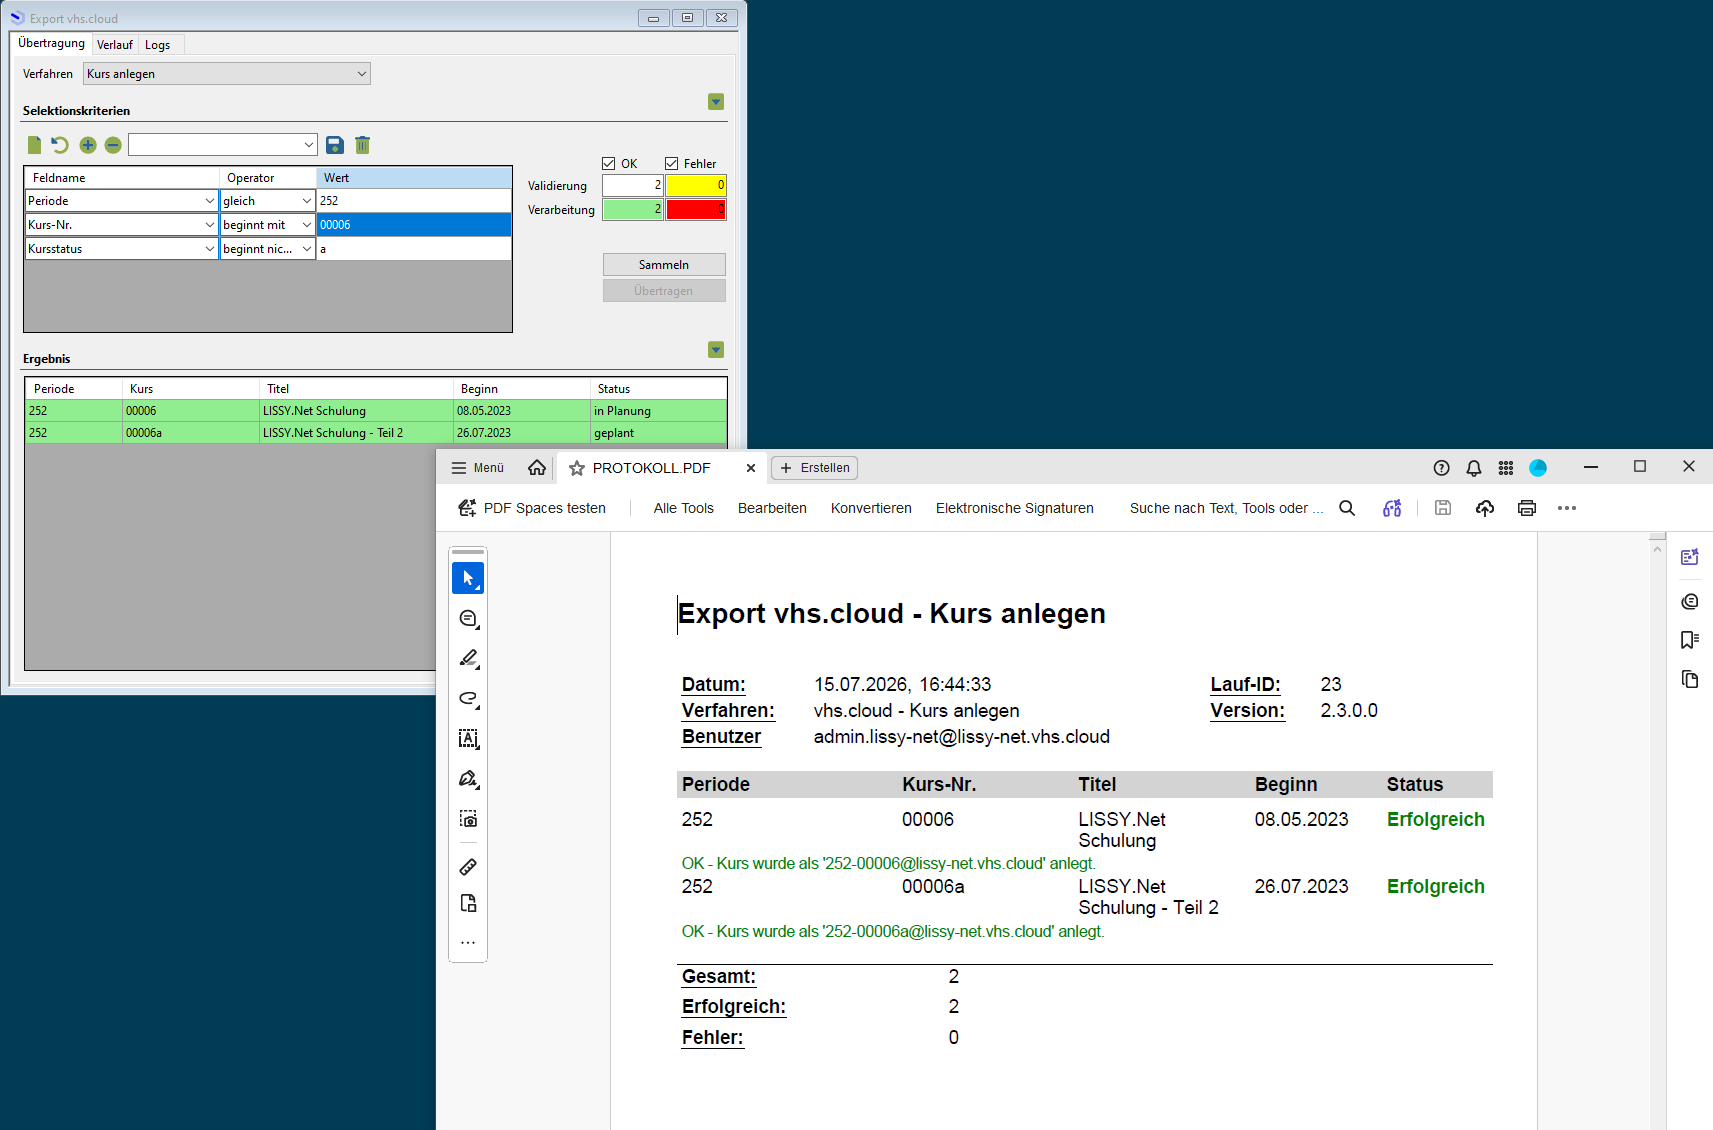Image resolution: width=1713 pixels, height=1130 pixels.
Task: Collapse the Ergebnis section arrow
Action: [x=716, y=350]
